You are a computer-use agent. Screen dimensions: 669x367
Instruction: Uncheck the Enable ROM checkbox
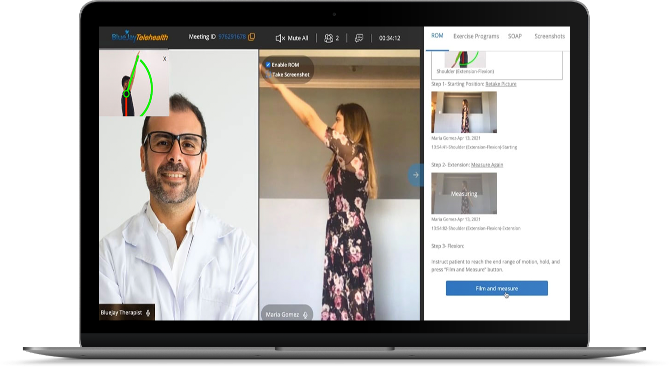point(268,65)
